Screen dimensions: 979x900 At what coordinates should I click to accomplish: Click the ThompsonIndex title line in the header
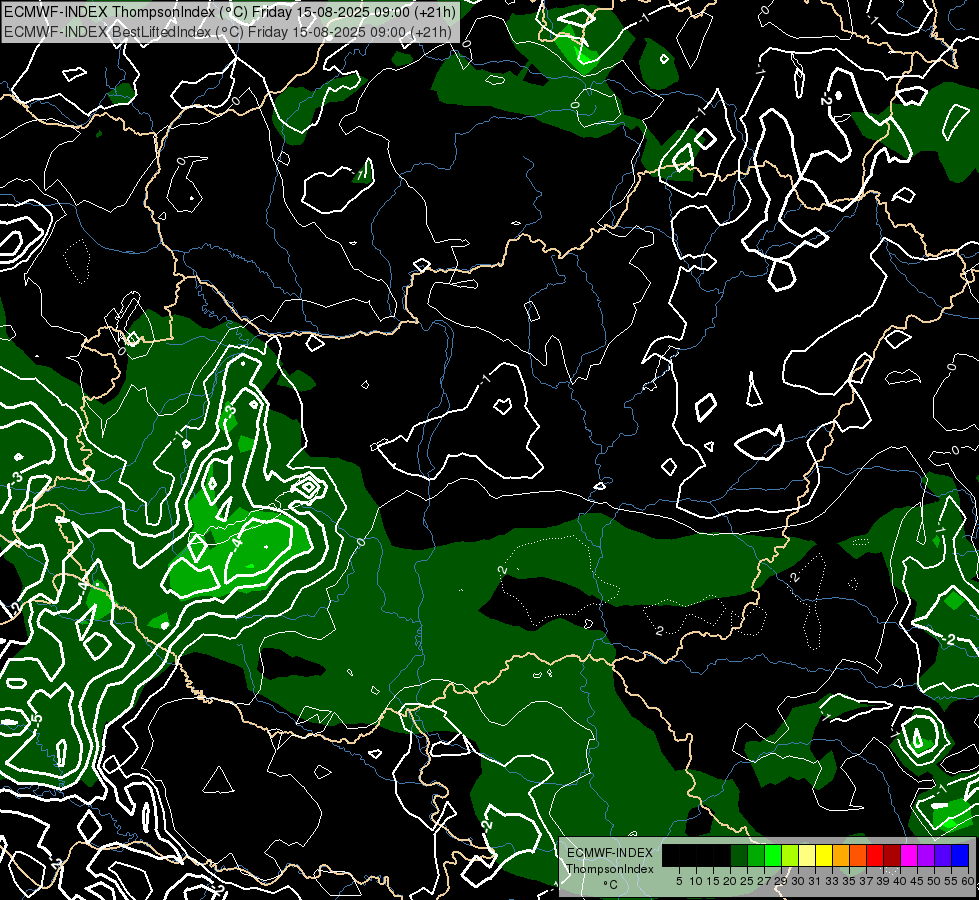[230, 12]
